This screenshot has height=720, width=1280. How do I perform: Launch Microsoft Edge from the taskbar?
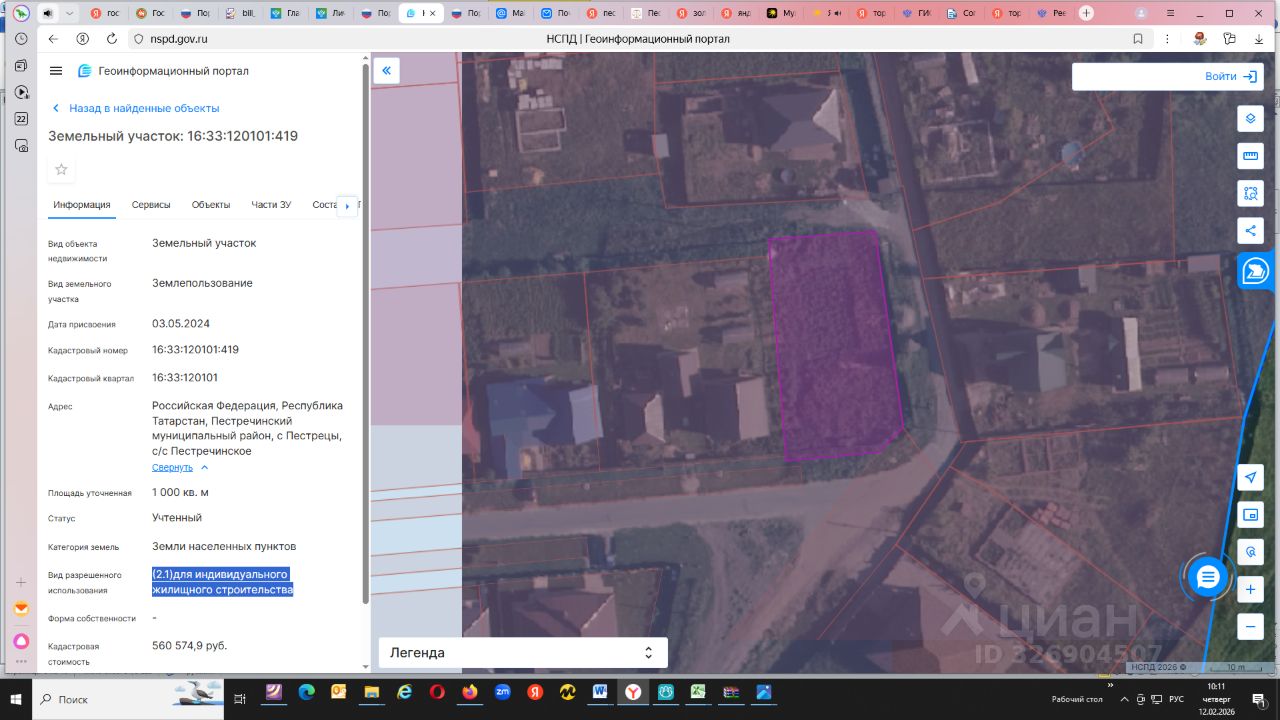click(x=306, y=692)
